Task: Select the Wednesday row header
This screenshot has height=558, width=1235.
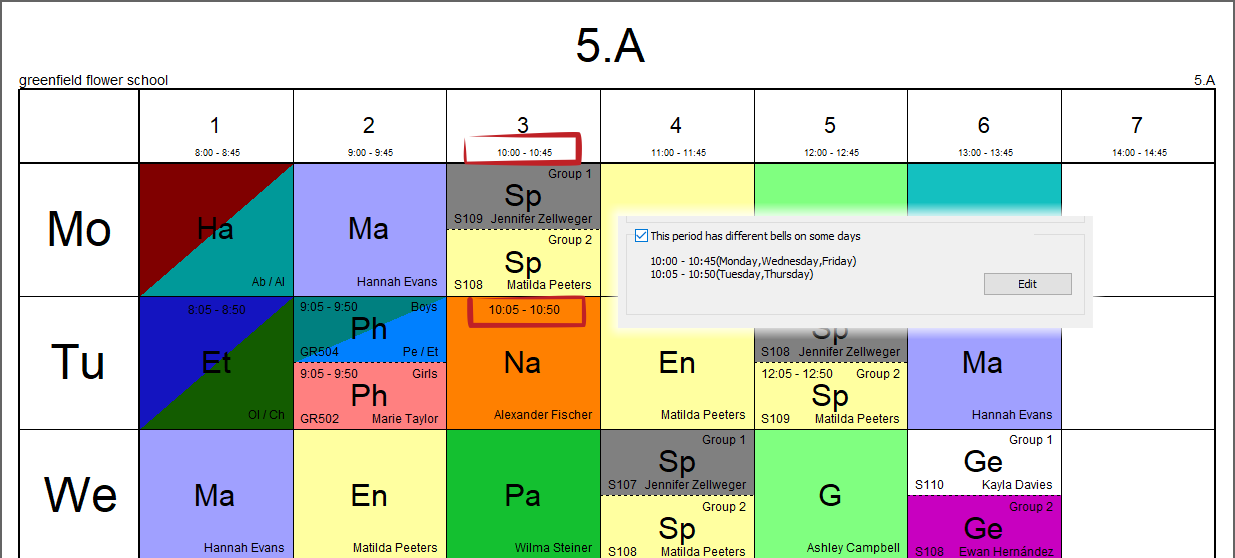Action: tap(79, 494)
